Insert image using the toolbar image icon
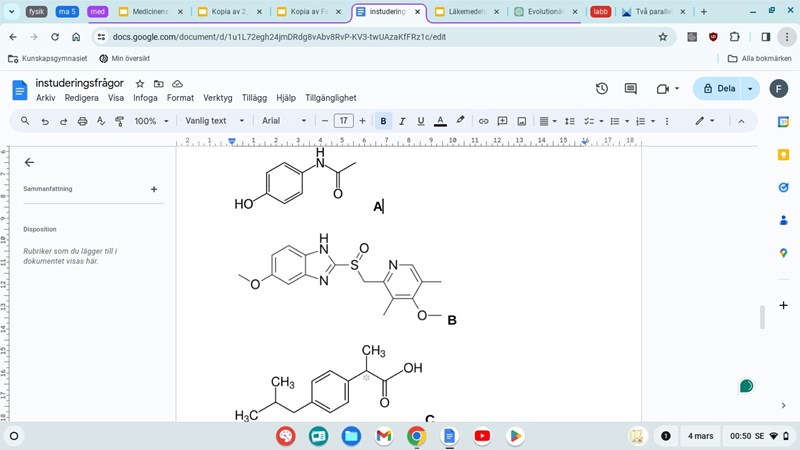This screenshot has height=450, width=800. pyautogui.click(x=521, y=121)
